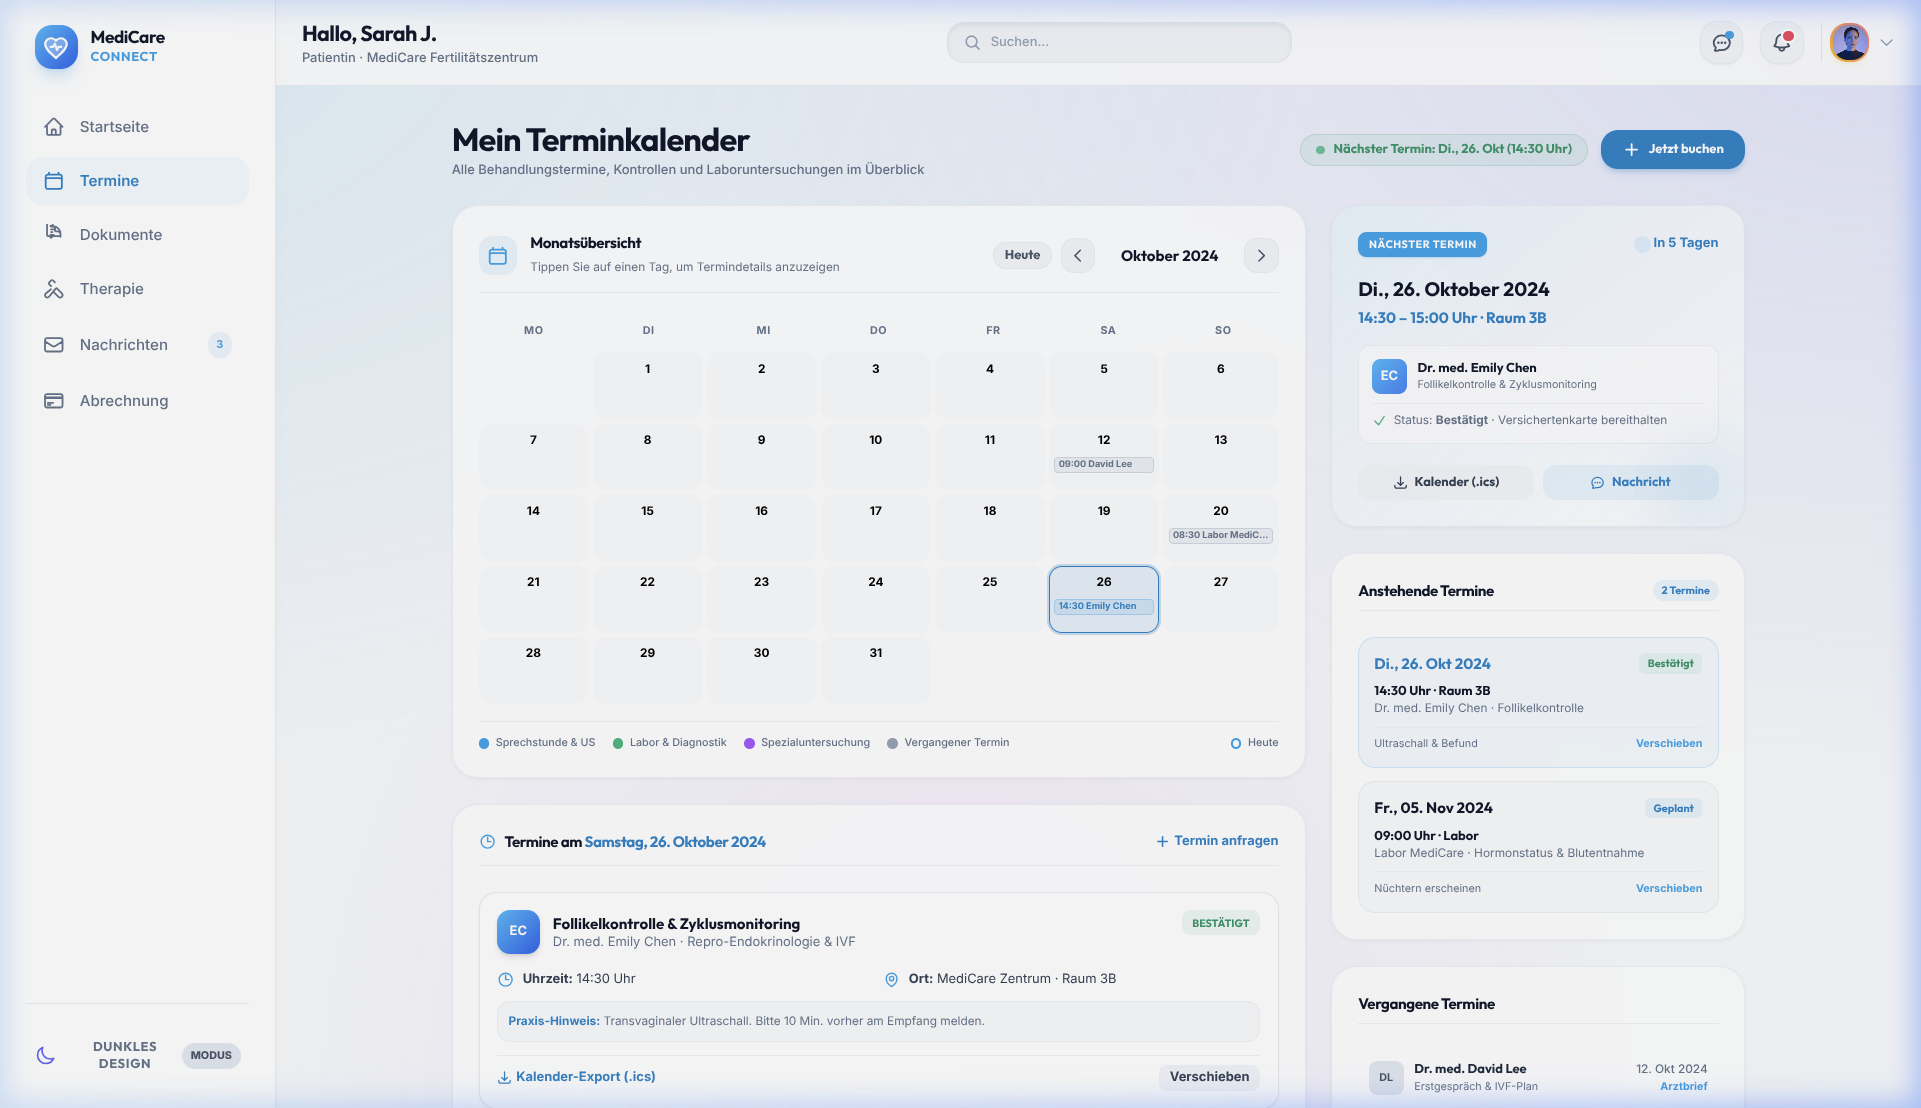Click the clock icon beside Termine am
This screenshot has width=1921, height=1108.
pyautogui.click(x=488, y=842)
